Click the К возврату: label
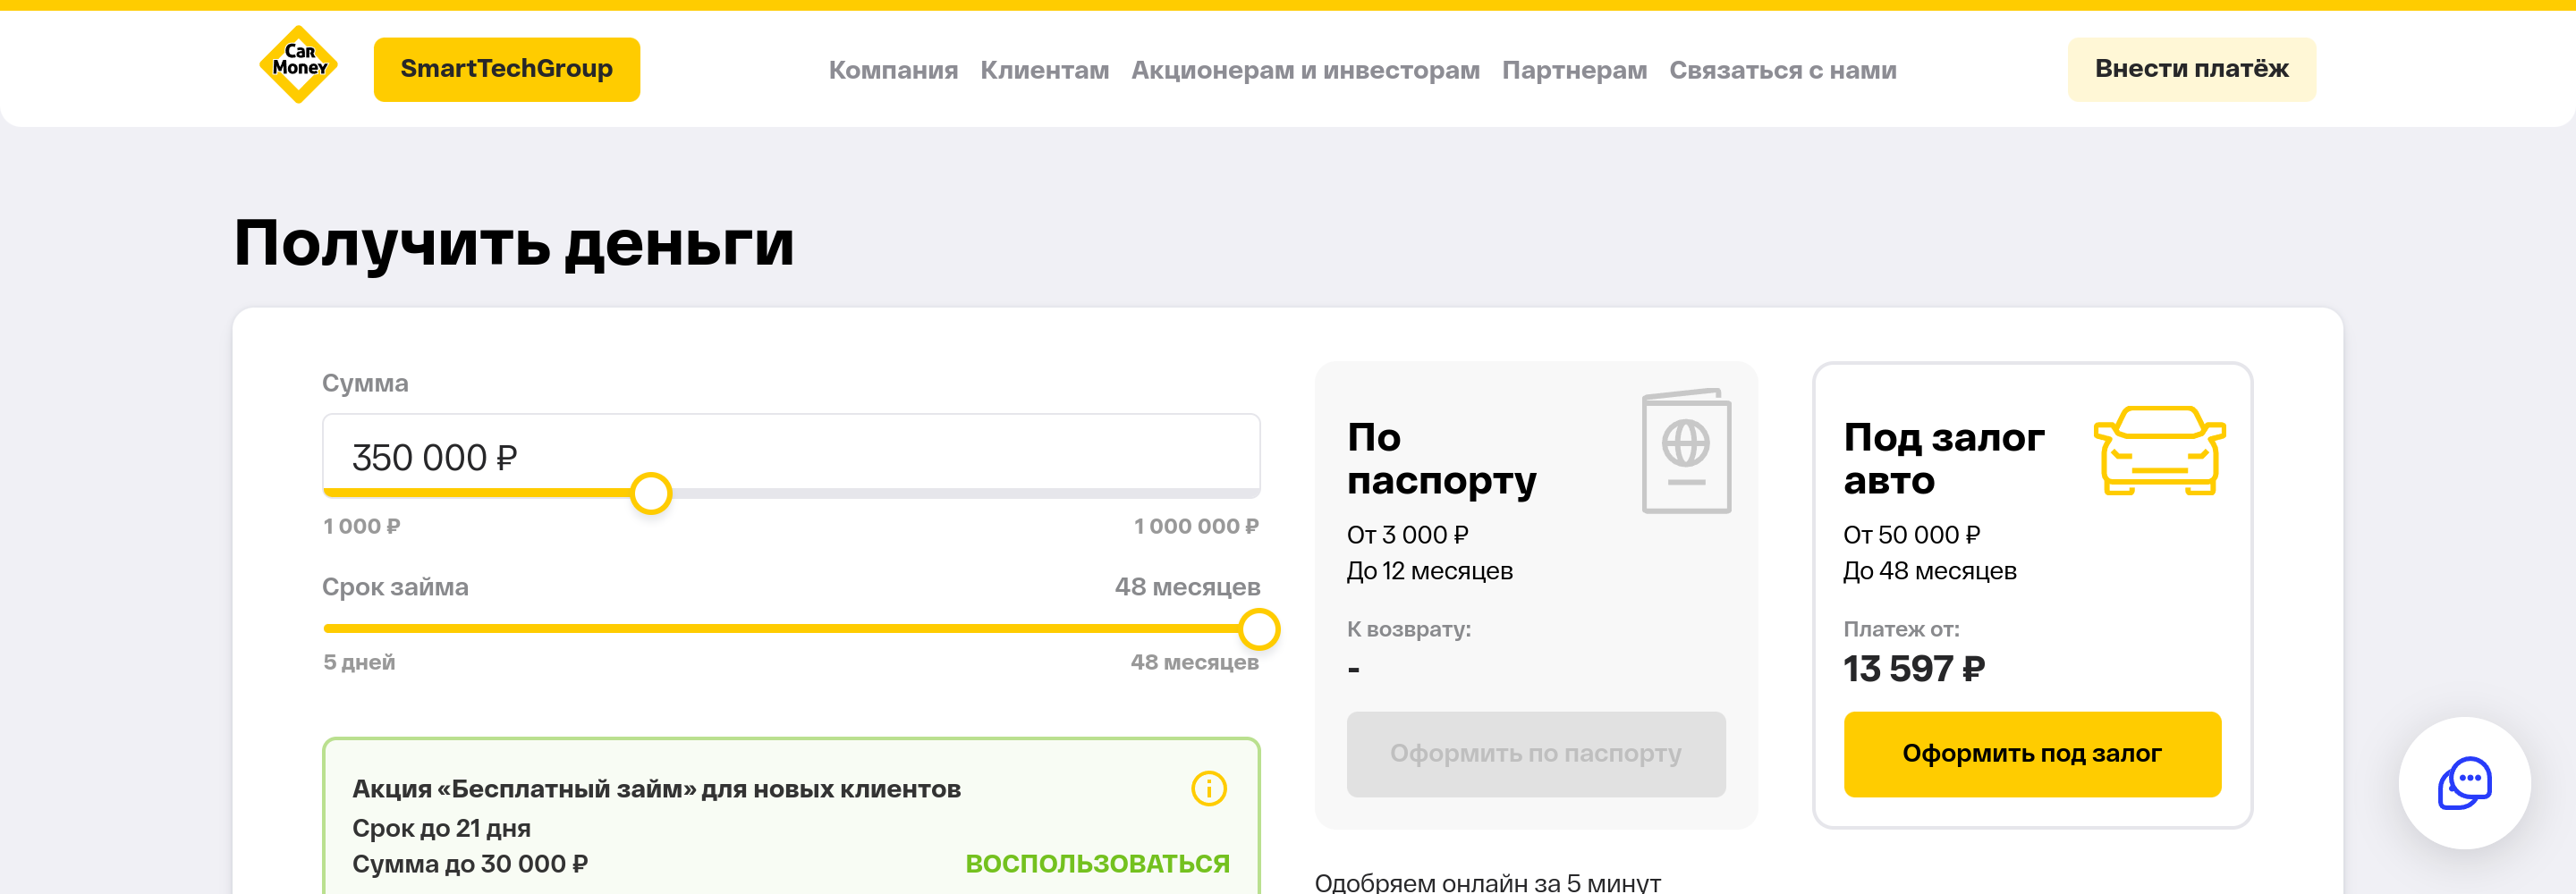The height and width of the screenshot is (894, 2576). point(1409,629)
